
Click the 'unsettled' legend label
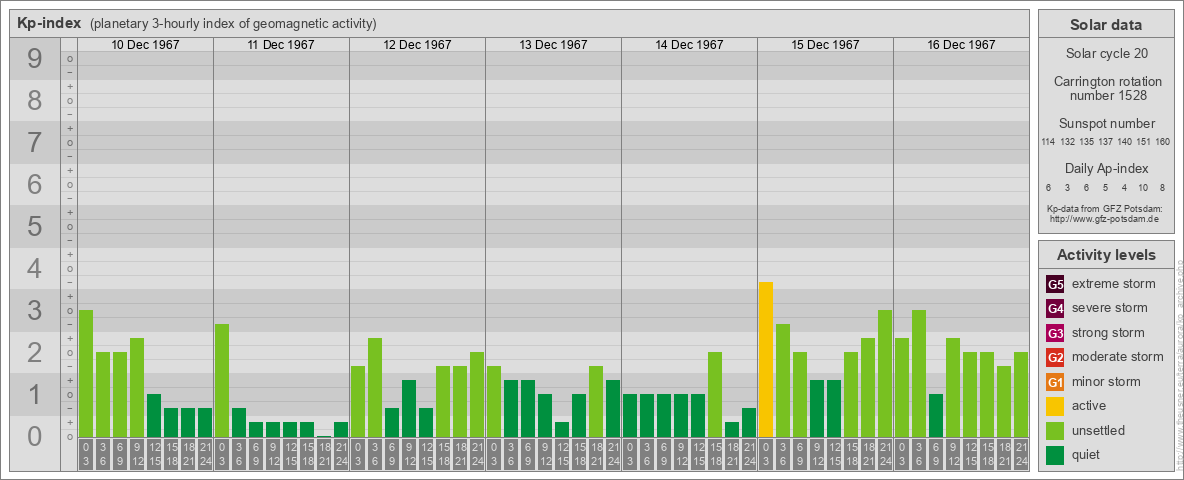1099,431
